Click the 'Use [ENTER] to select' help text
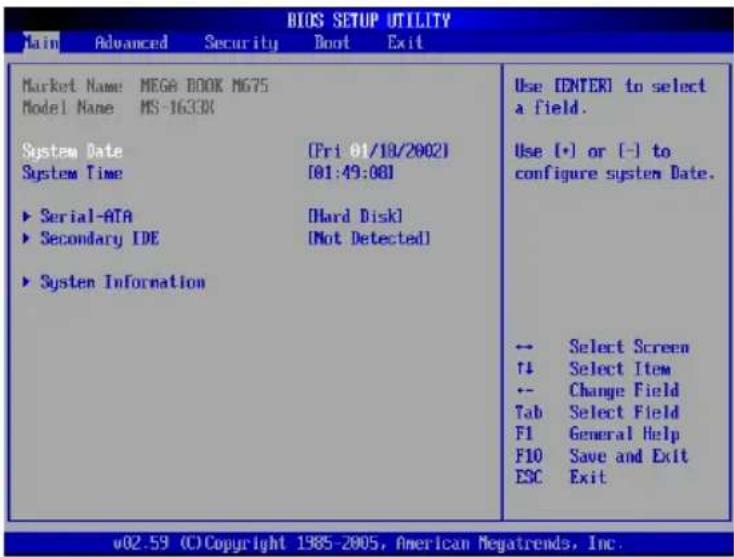 [610, 86]
